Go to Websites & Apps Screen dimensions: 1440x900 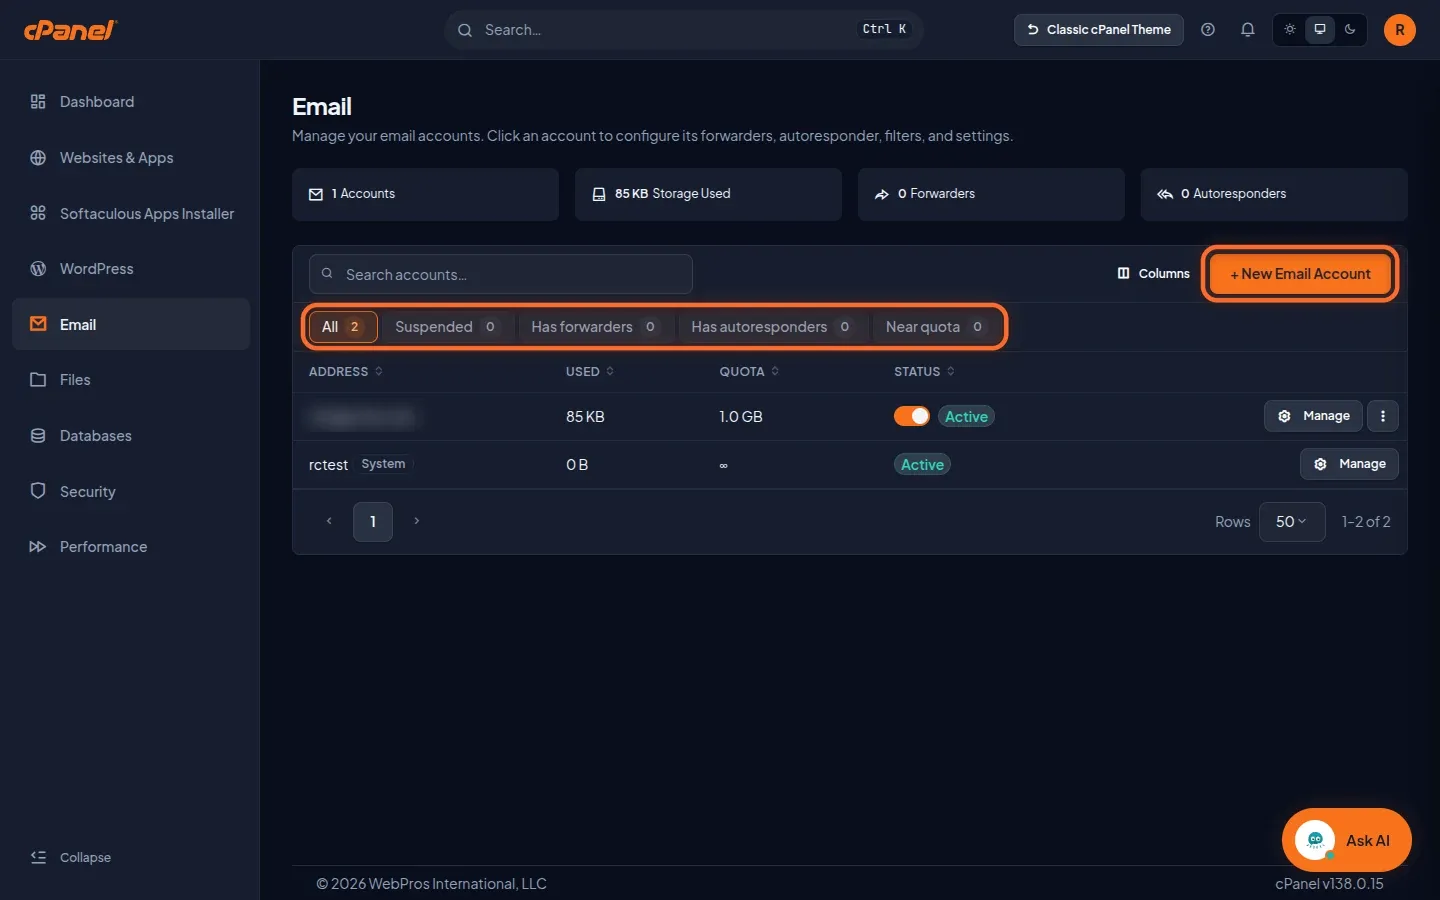tap(131, 158)
